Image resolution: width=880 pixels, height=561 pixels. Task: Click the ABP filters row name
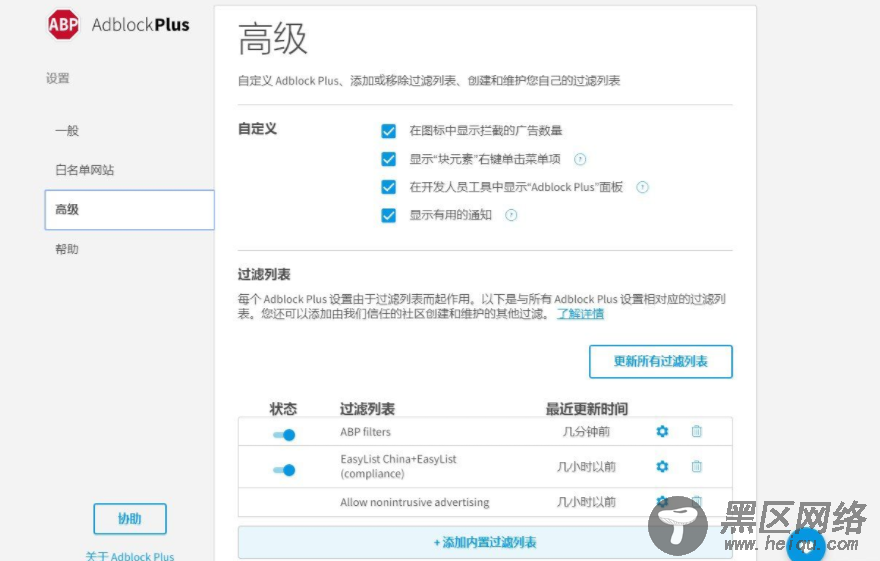(x=365, y=432)
